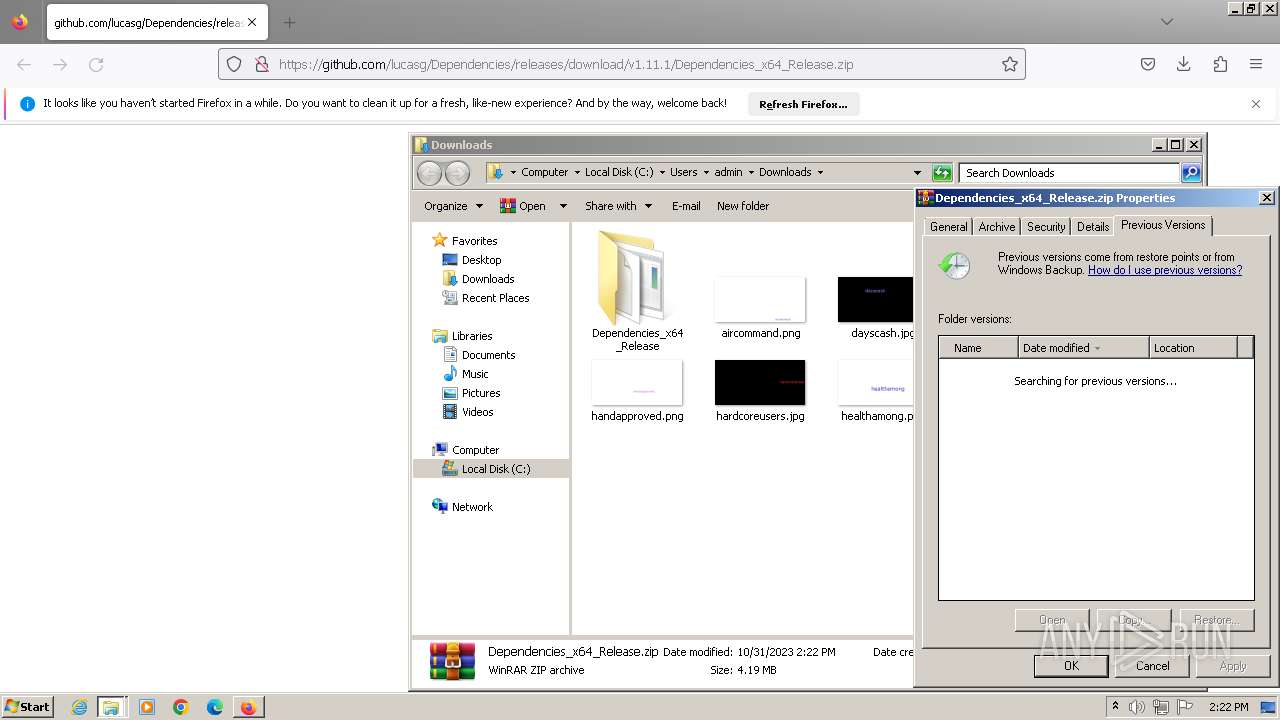Open the Firefox downloads panel arrow

click(1184, 64)
